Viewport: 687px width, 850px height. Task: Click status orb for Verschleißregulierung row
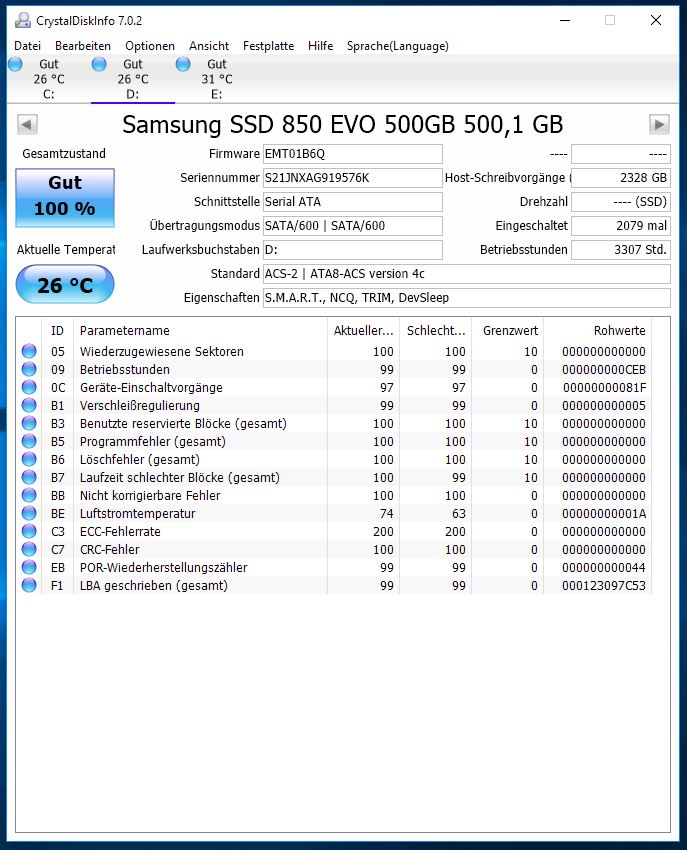coord(29,405)
